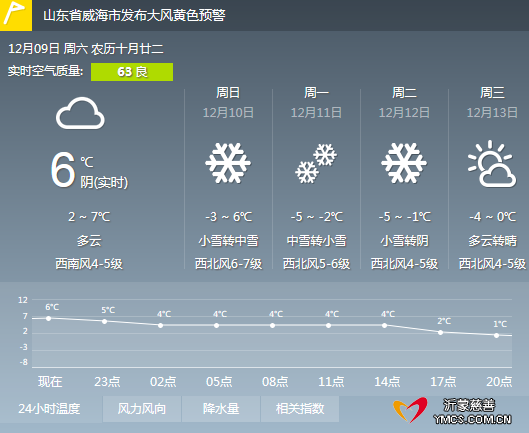Switch to the 风力风向 tab

[x=142, y=409]
